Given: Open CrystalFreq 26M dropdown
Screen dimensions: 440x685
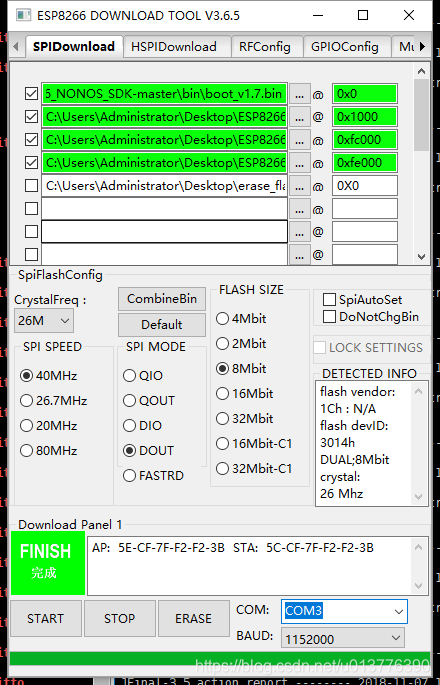Looking at the screenshot, I should point(44,321).
